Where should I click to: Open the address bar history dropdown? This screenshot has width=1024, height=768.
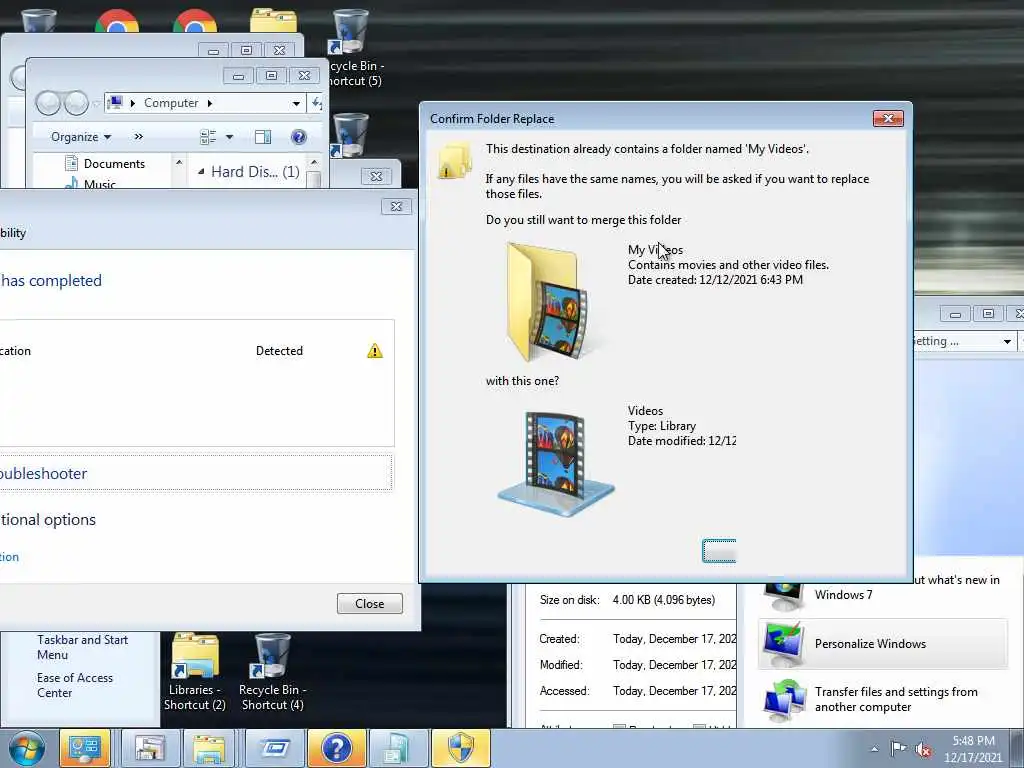tap(296, 103)
